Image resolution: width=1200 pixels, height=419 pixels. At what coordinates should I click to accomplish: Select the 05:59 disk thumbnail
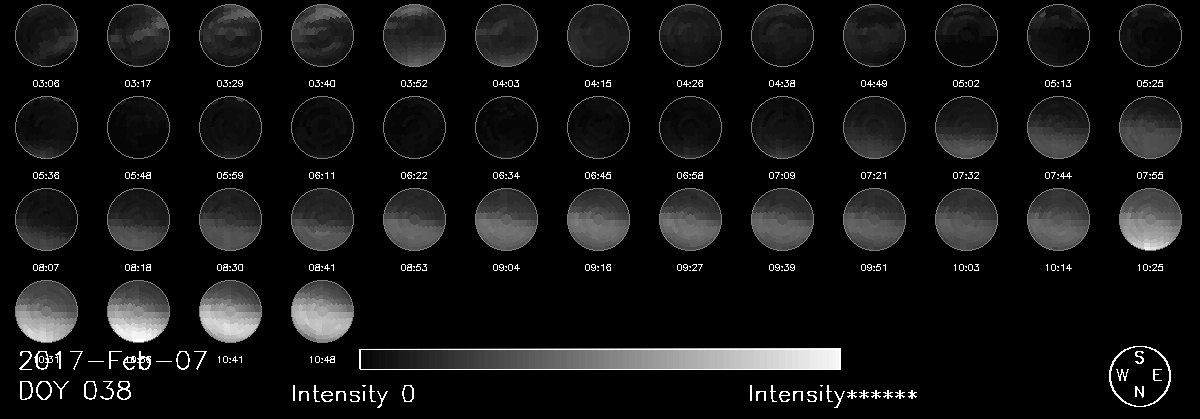tap(230, 127)
